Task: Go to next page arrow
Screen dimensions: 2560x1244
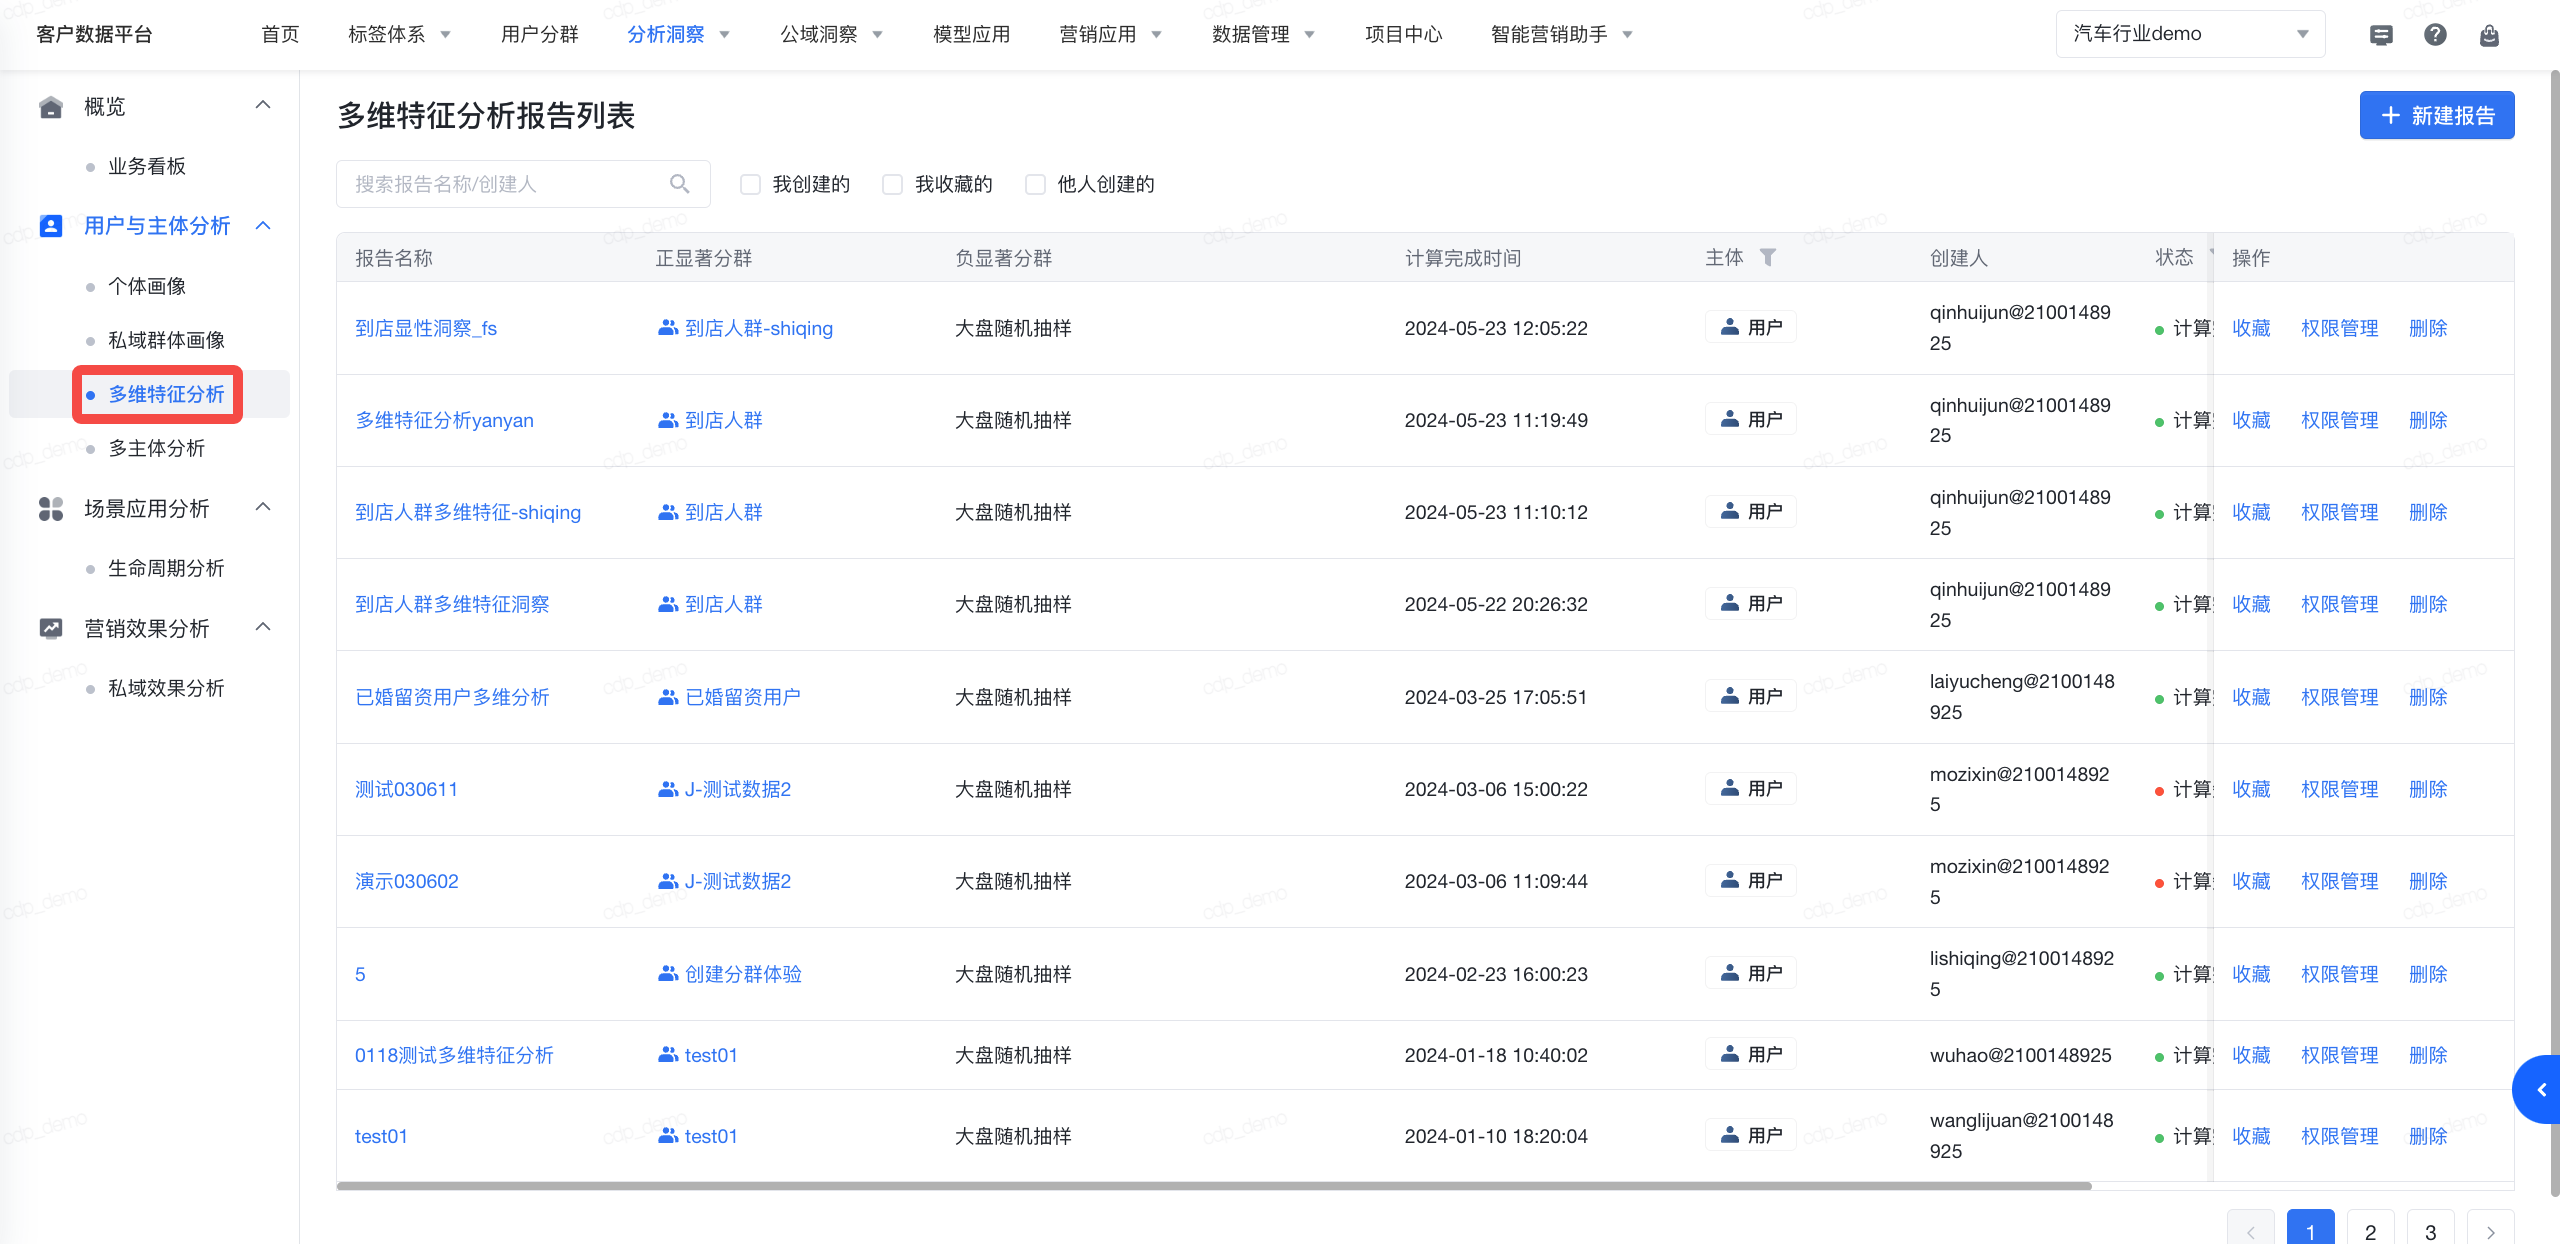Action: tap(2491, 1230)
